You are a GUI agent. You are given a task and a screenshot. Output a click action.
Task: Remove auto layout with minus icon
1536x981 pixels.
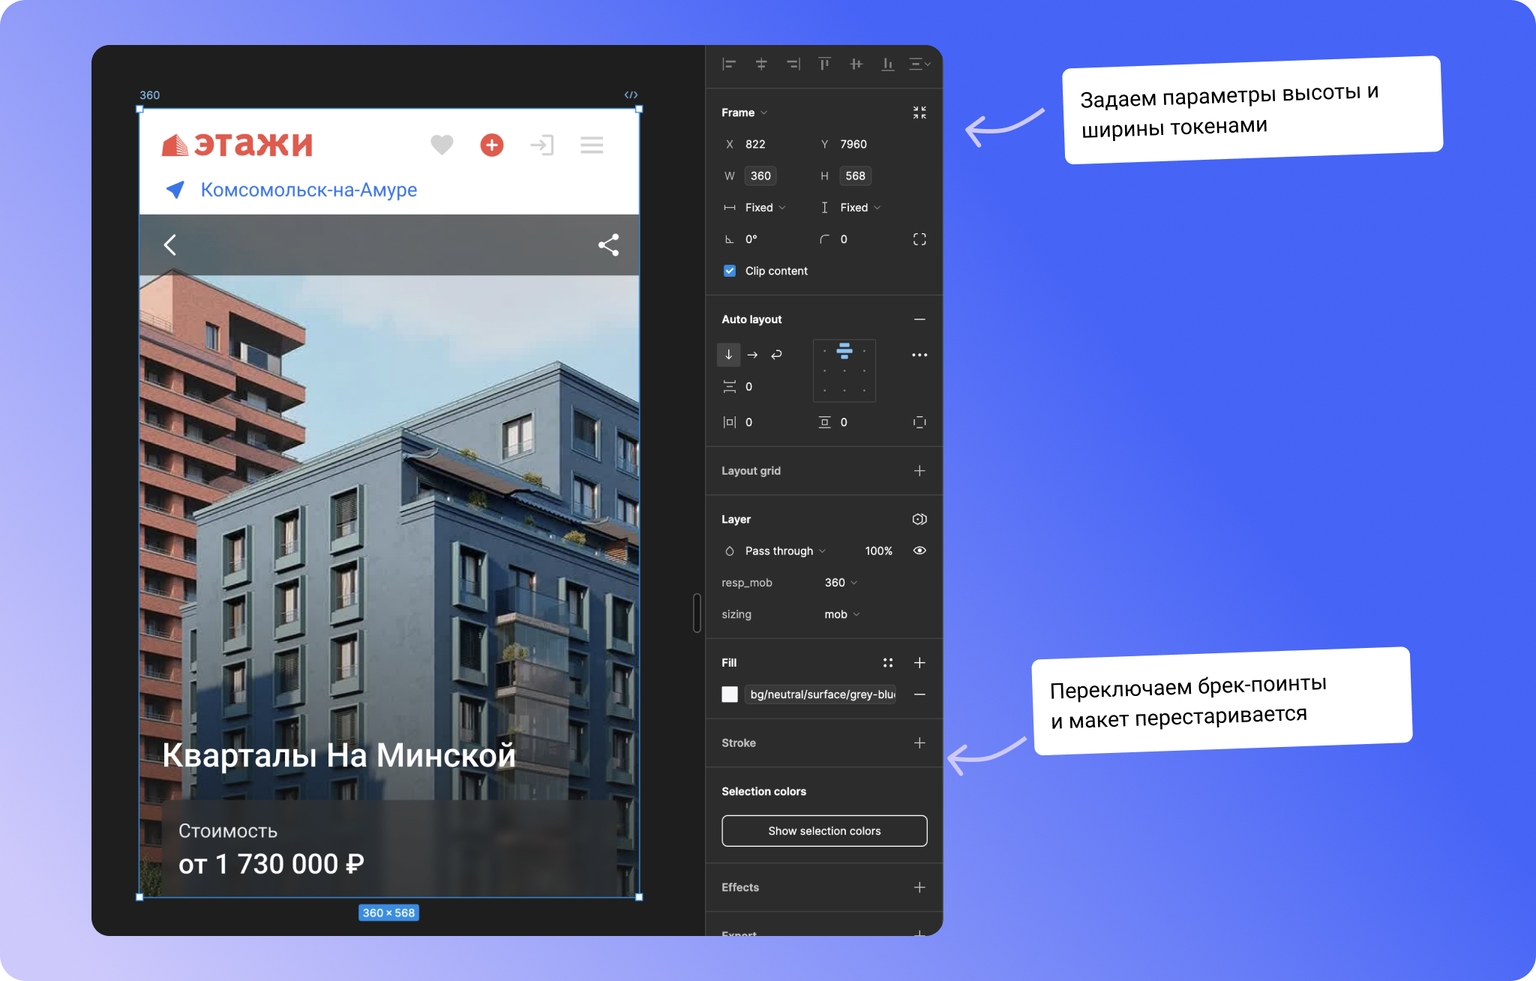click(x=920, y=320)
